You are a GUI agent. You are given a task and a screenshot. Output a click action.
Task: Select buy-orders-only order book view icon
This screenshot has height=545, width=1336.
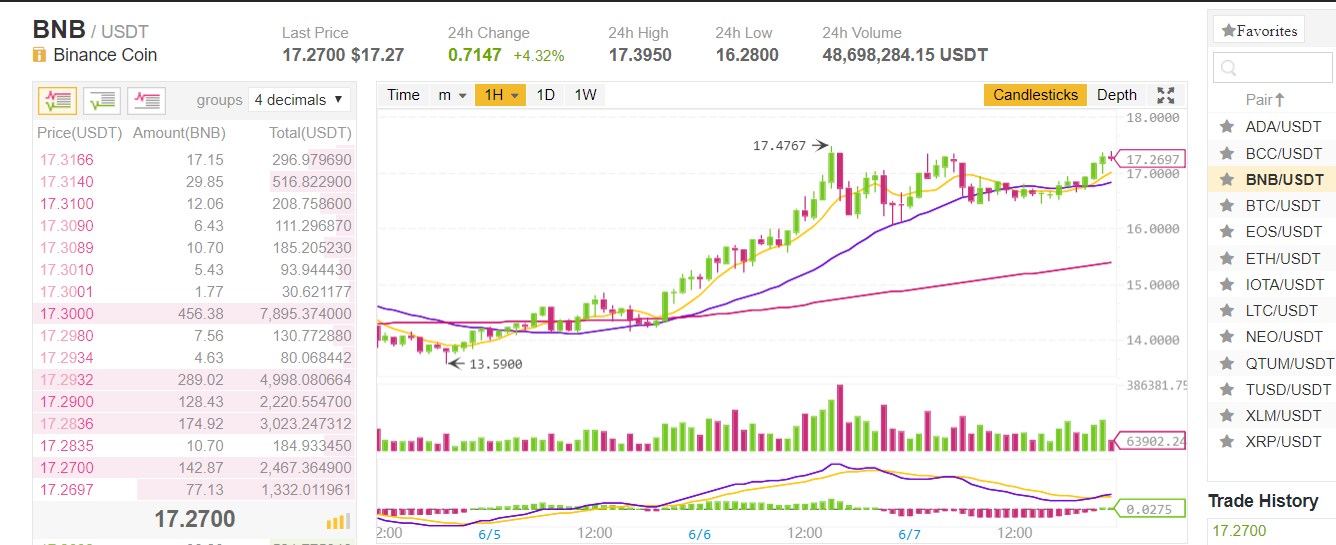102,100
